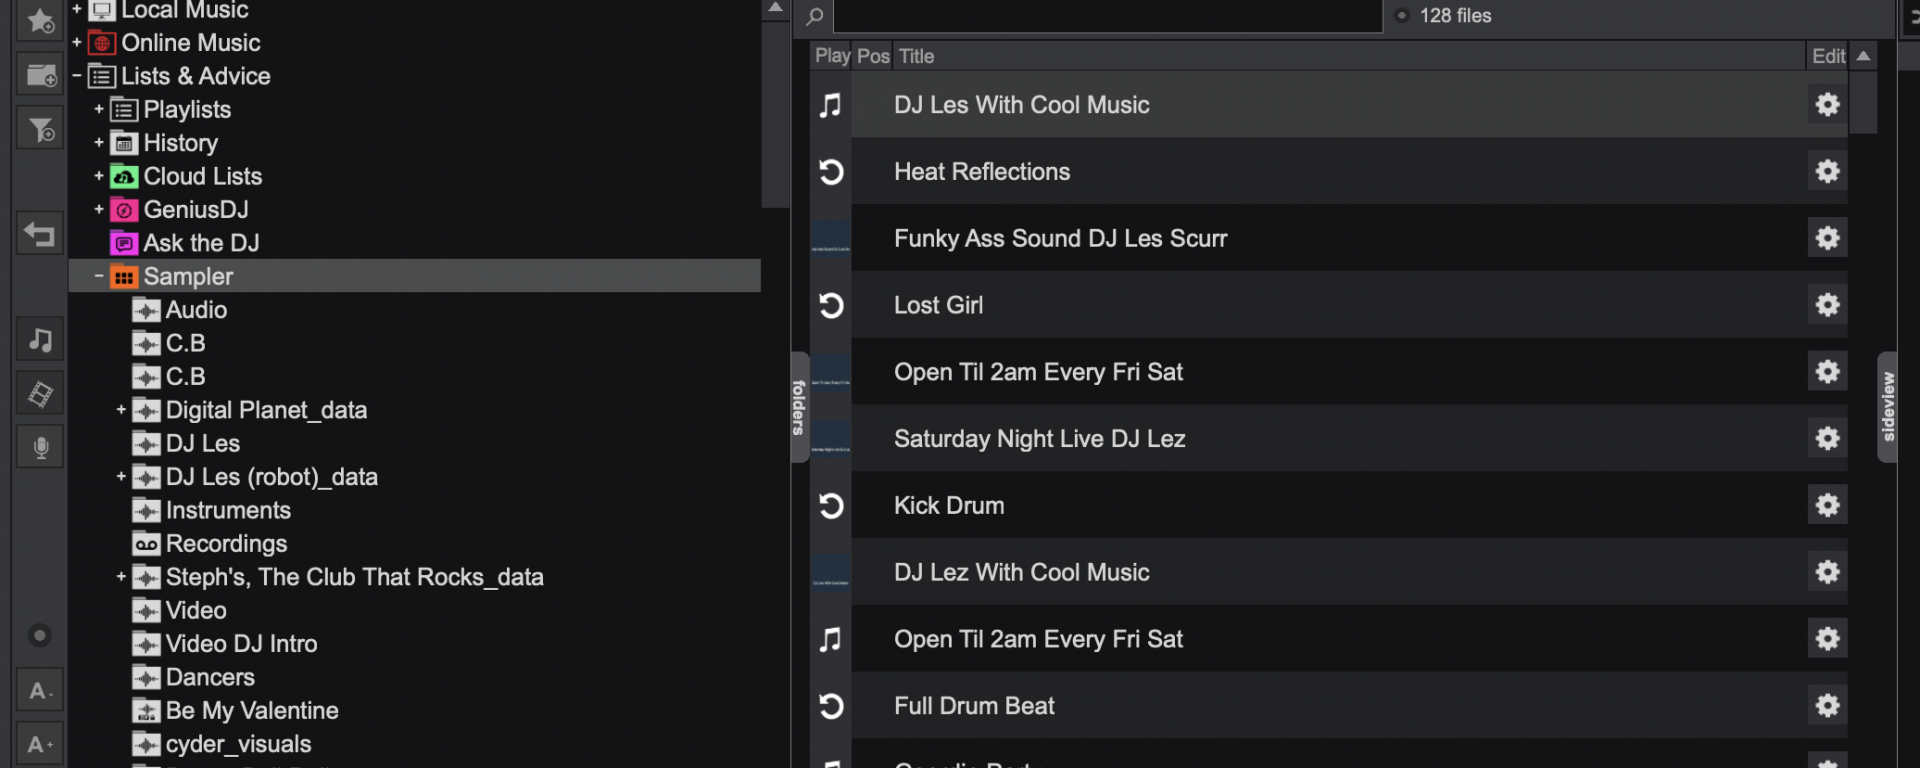The image size is (1920, 768).
Task: Open gear options for Lost Girl
Action: point(1827,305)
